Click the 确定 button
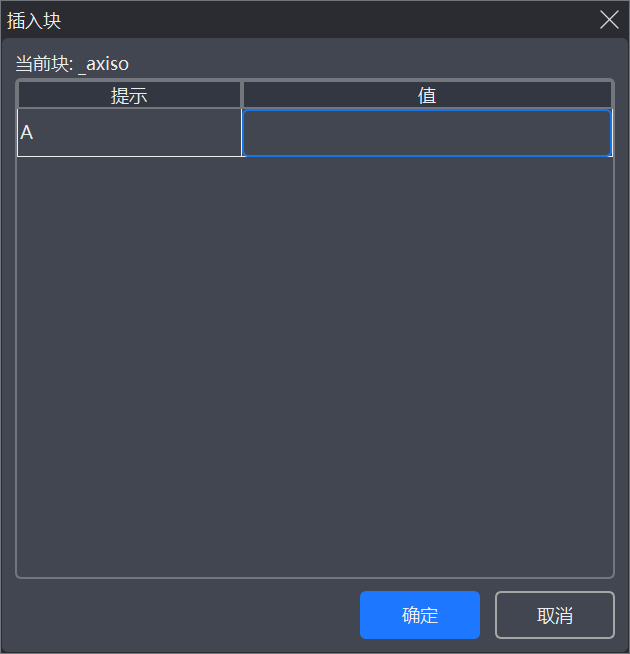 419,615
